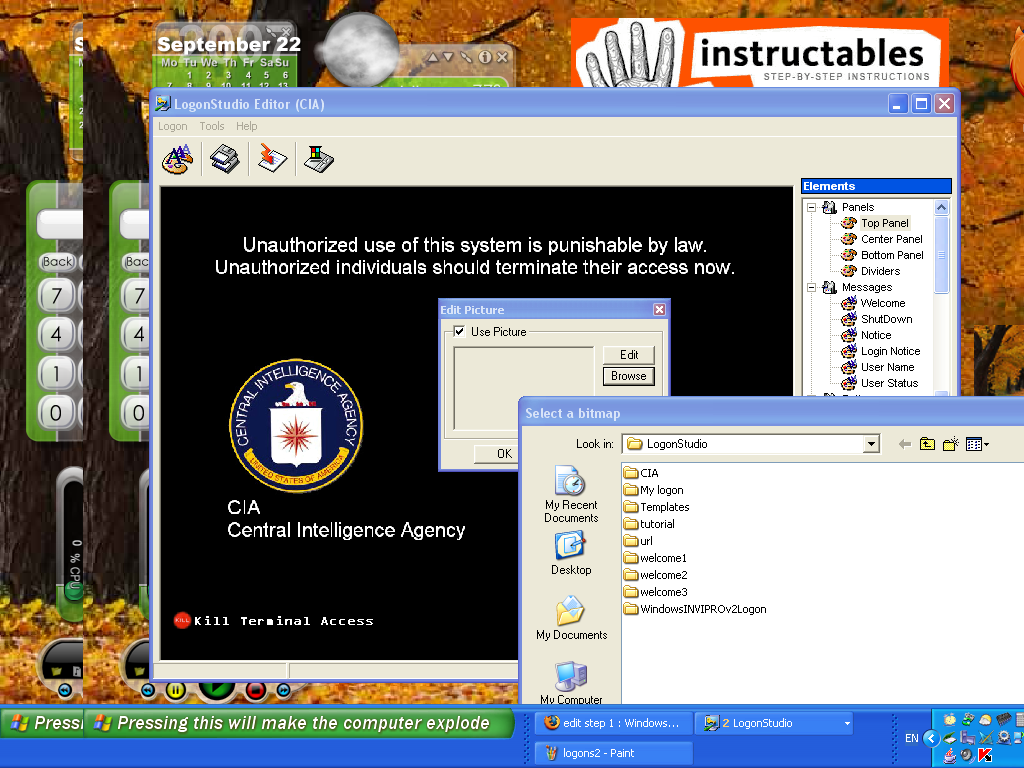Open the Logon menu

click(172, 126)
